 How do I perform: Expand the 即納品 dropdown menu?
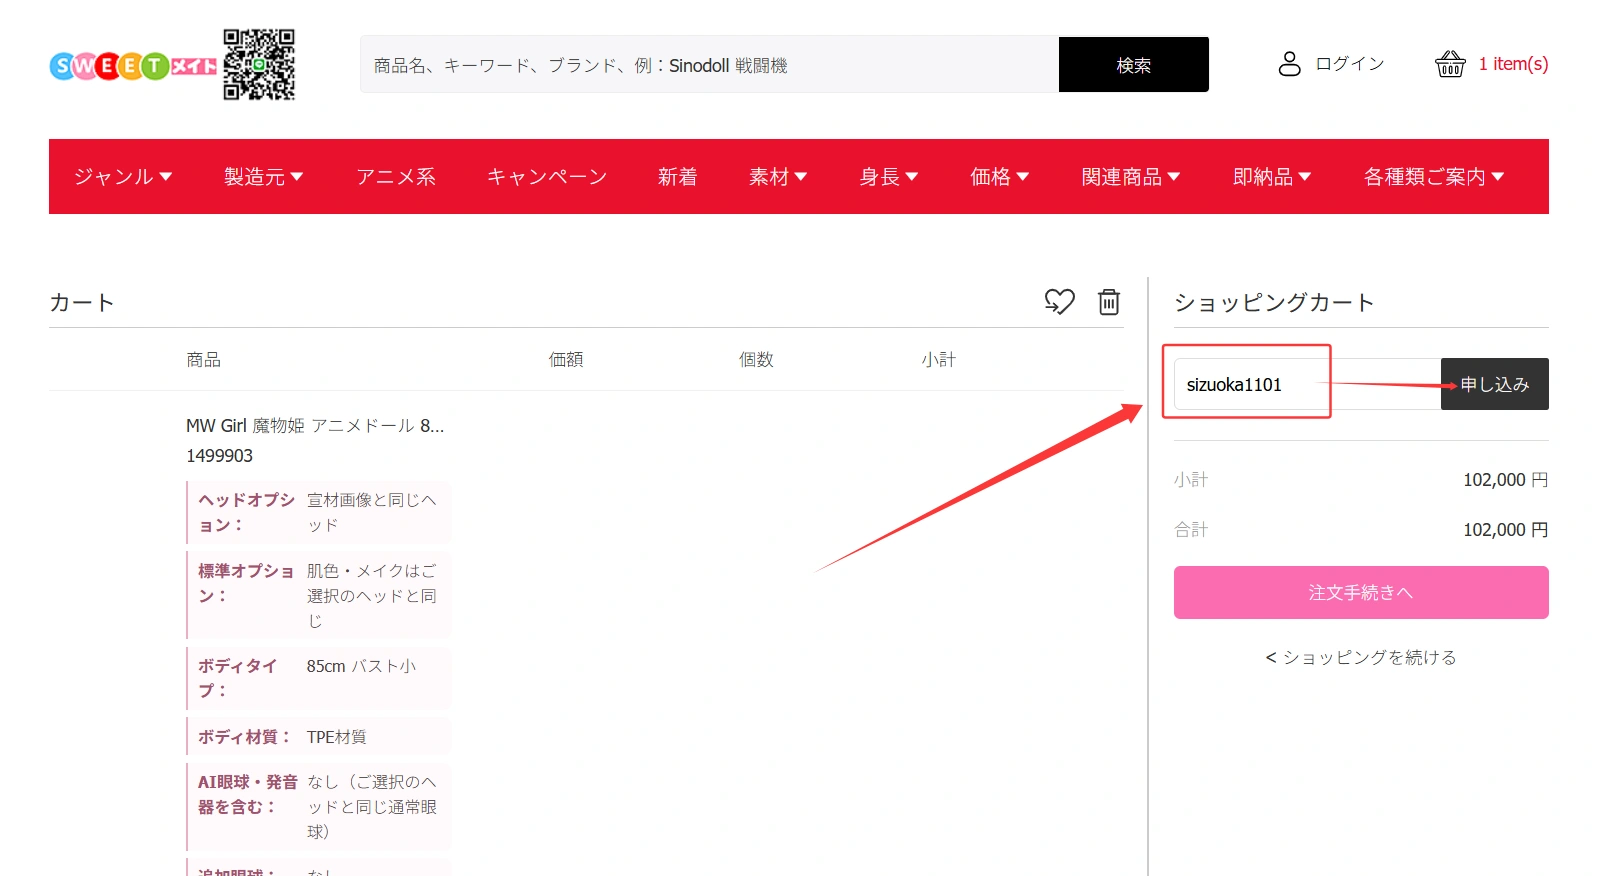click(x=1272, y=177)
